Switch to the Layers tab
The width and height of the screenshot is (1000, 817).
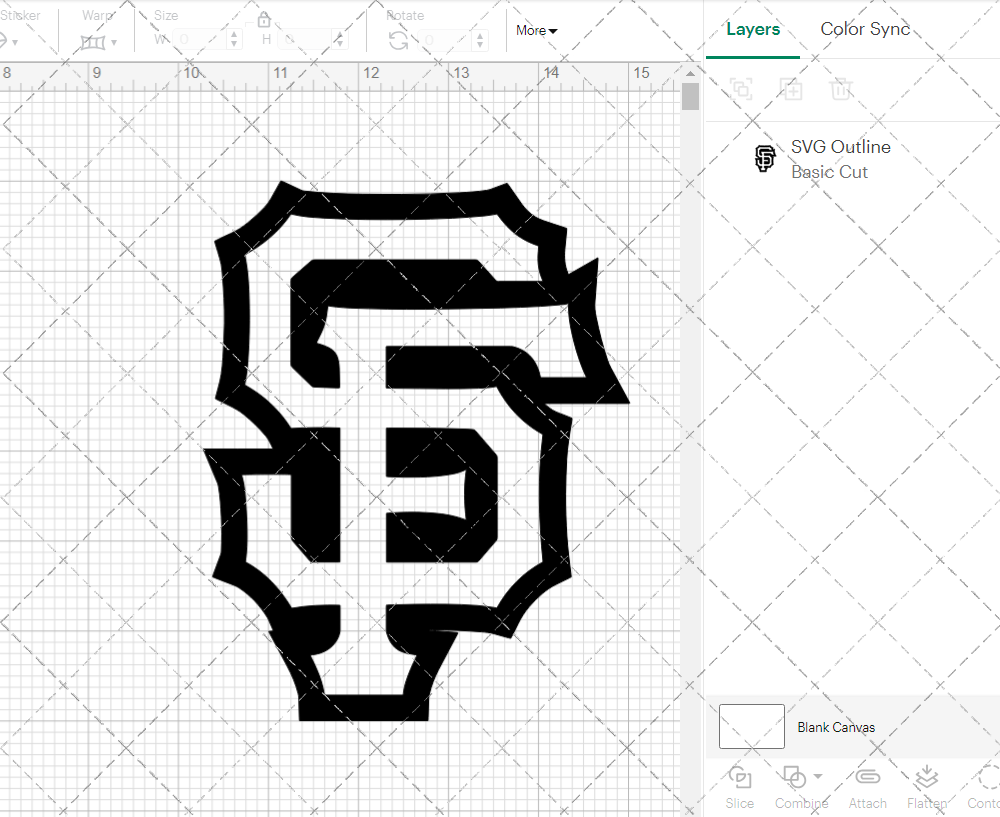point(753,29)
